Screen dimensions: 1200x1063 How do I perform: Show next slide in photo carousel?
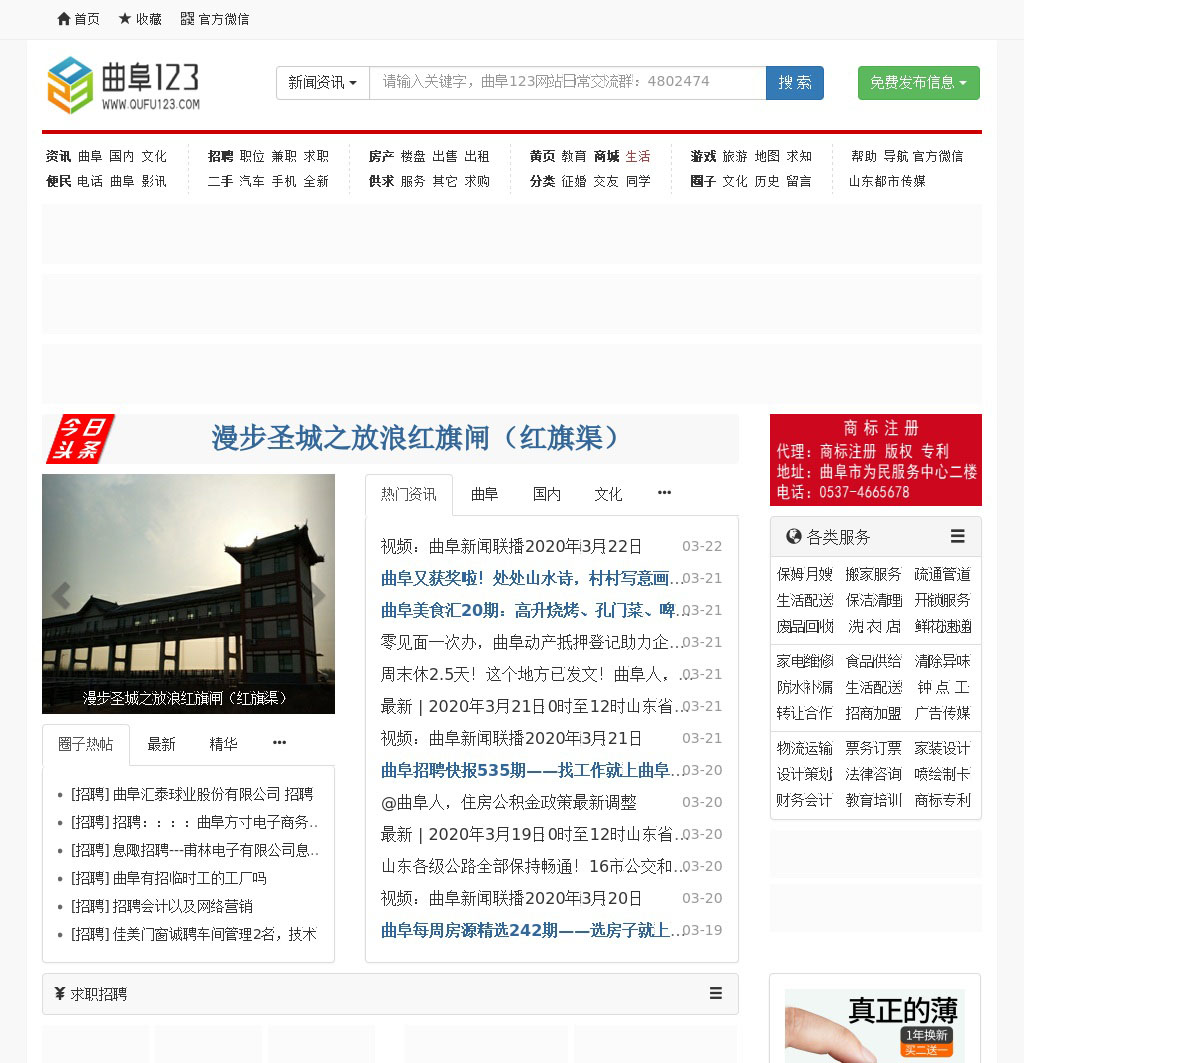(x=318, y=595)
